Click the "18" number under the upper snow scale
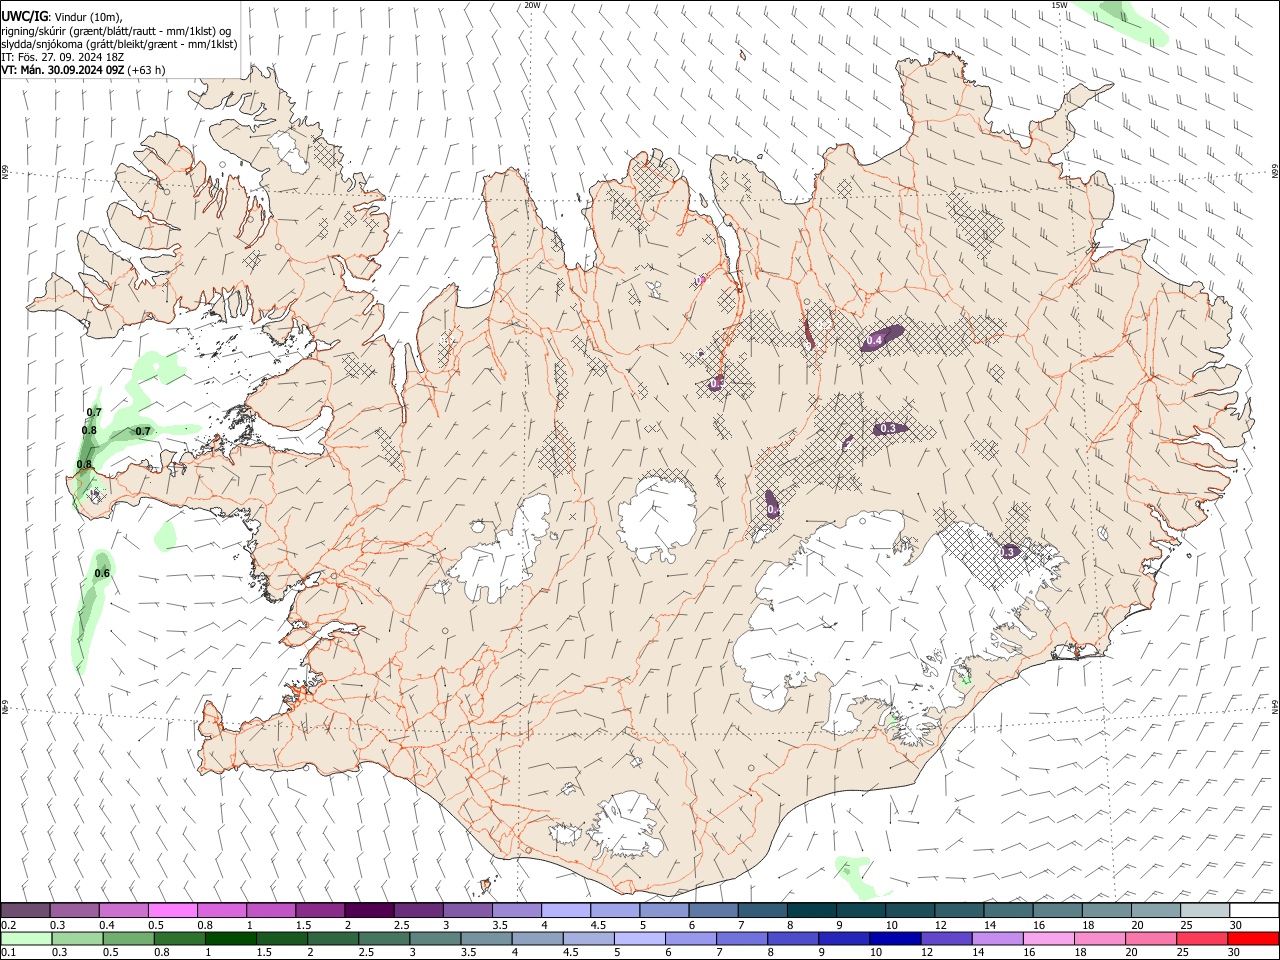The width and height of the screenshot is (1280, 960). (1088, 925)
